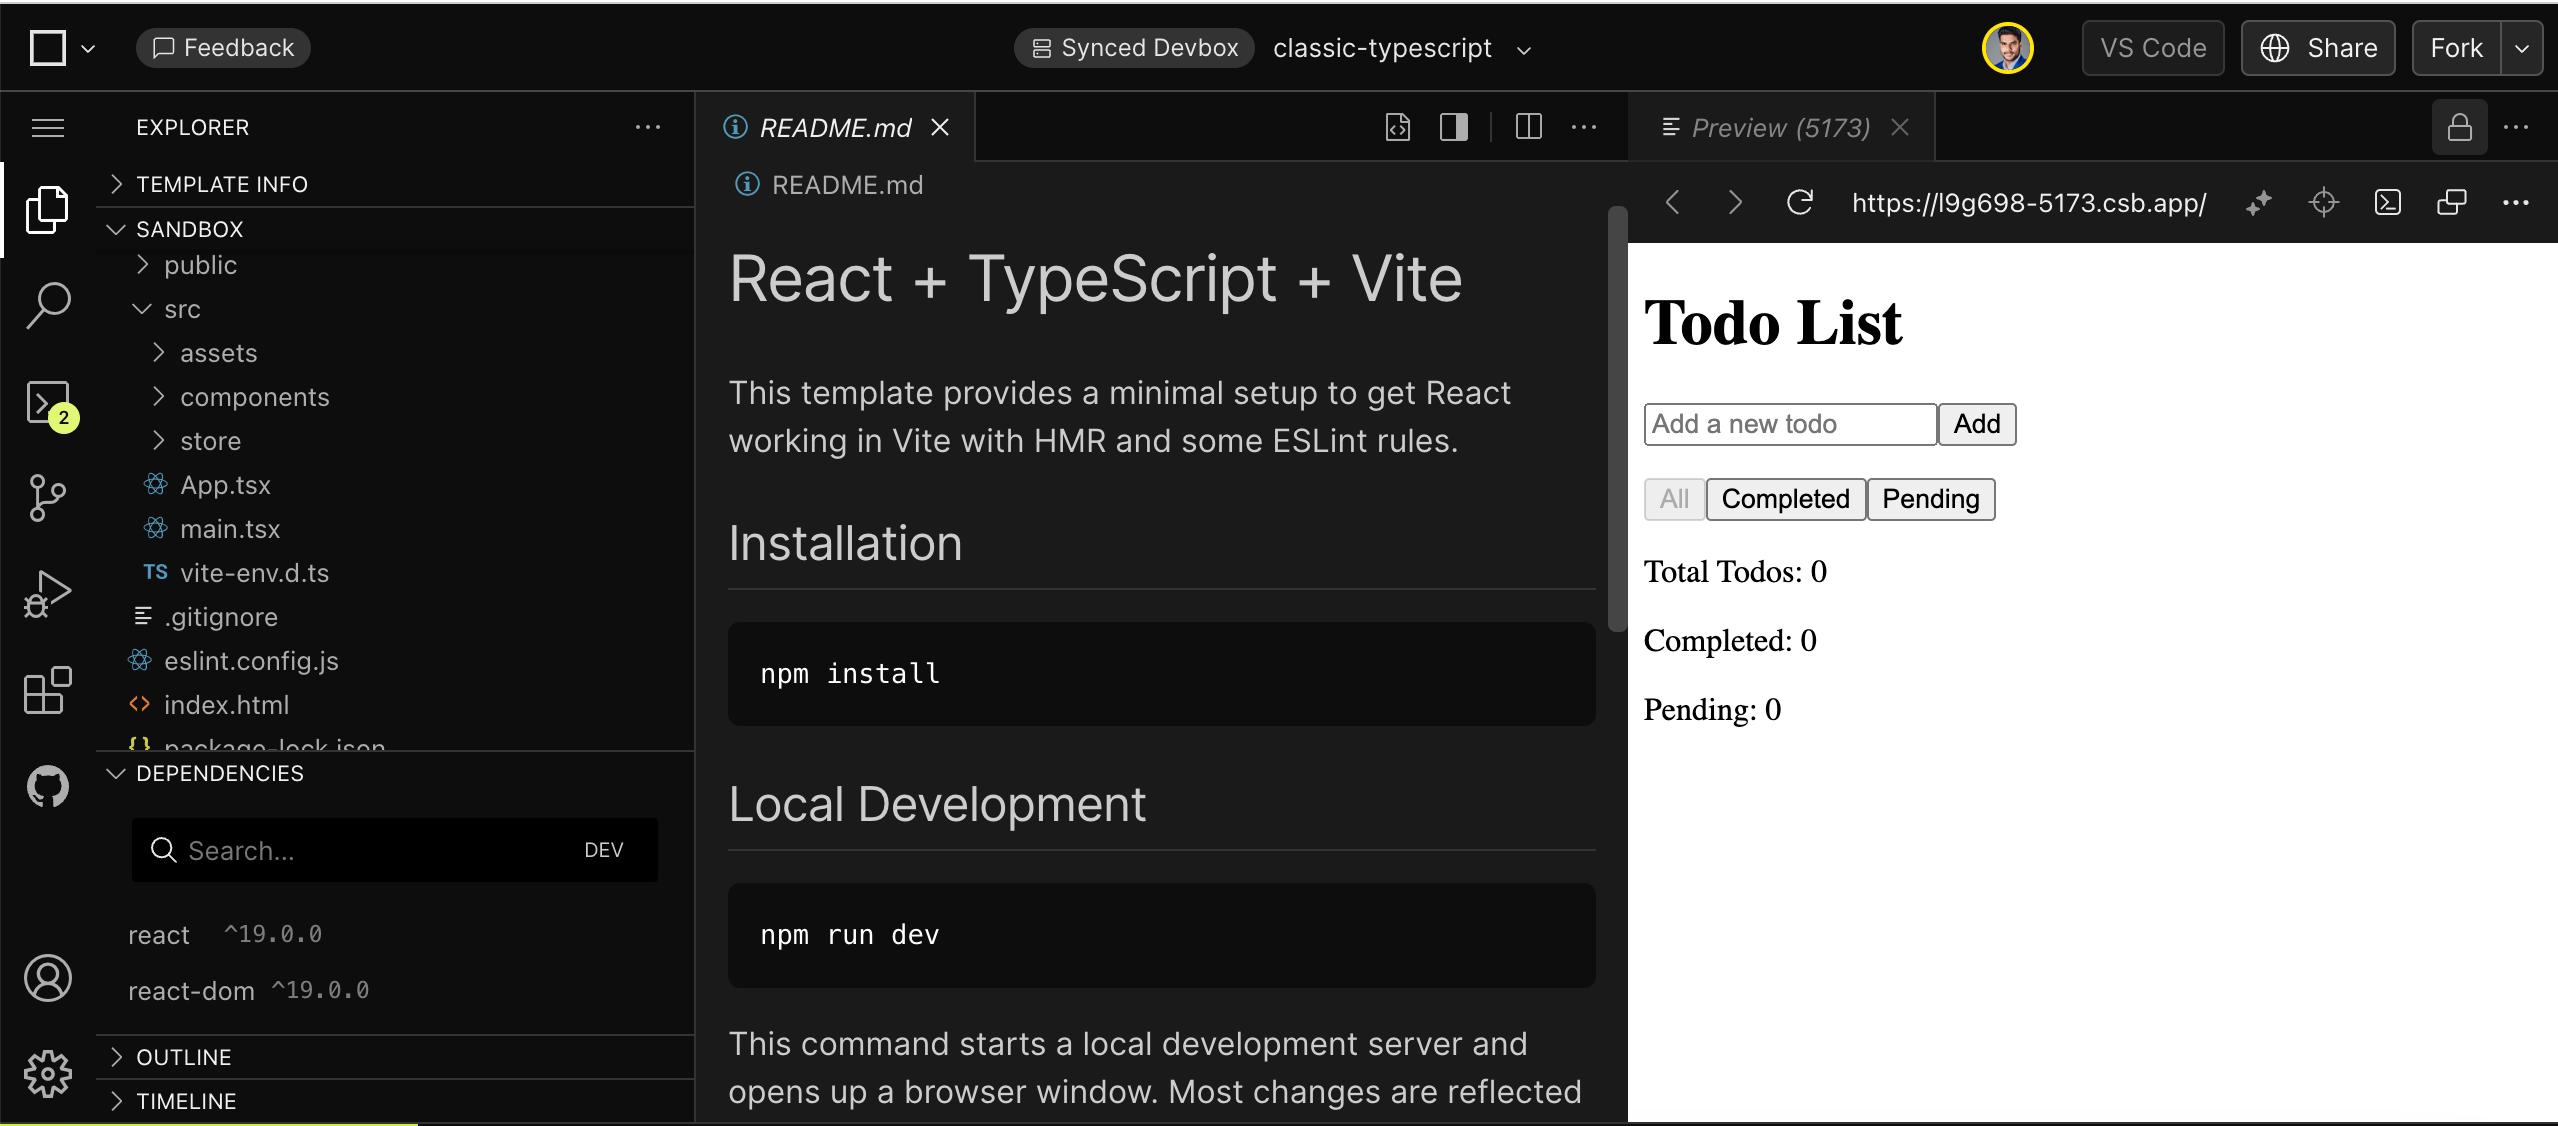Open Source Control view icon
The width and height of the screenshot is (2558, 1126).
pos(48,497)
